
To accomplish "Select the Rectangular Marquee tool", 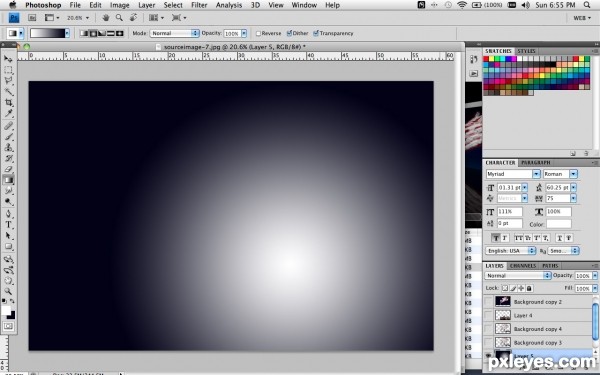I will (8, 70).
